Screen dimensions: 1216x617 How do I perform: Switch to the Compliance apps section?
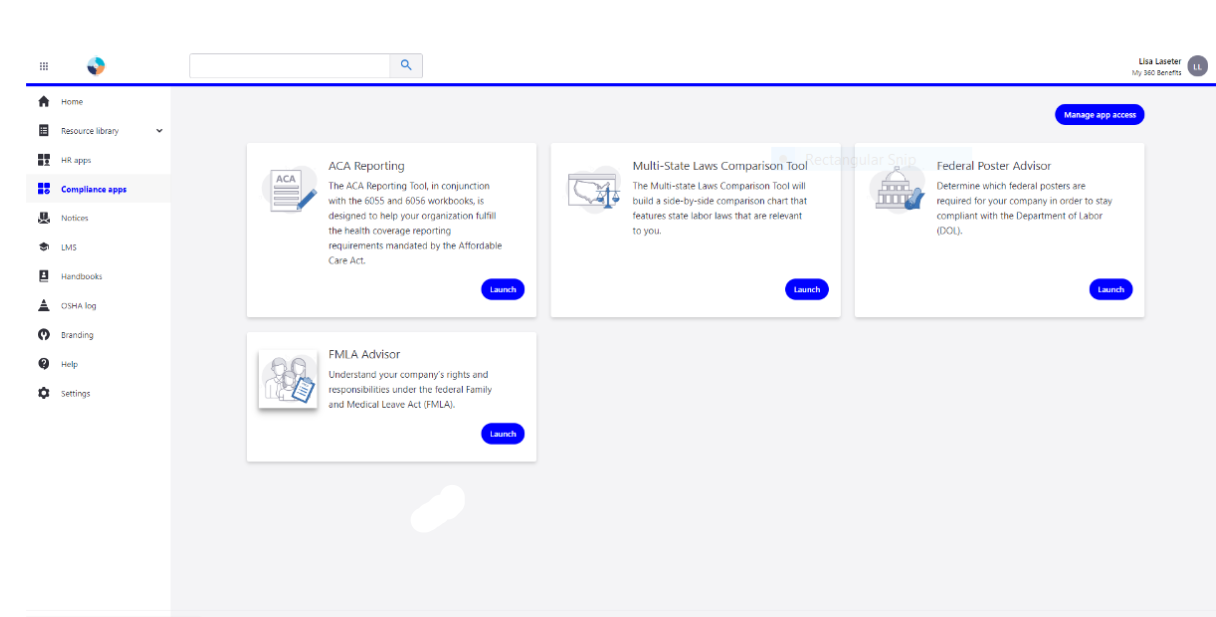[96, 189]
